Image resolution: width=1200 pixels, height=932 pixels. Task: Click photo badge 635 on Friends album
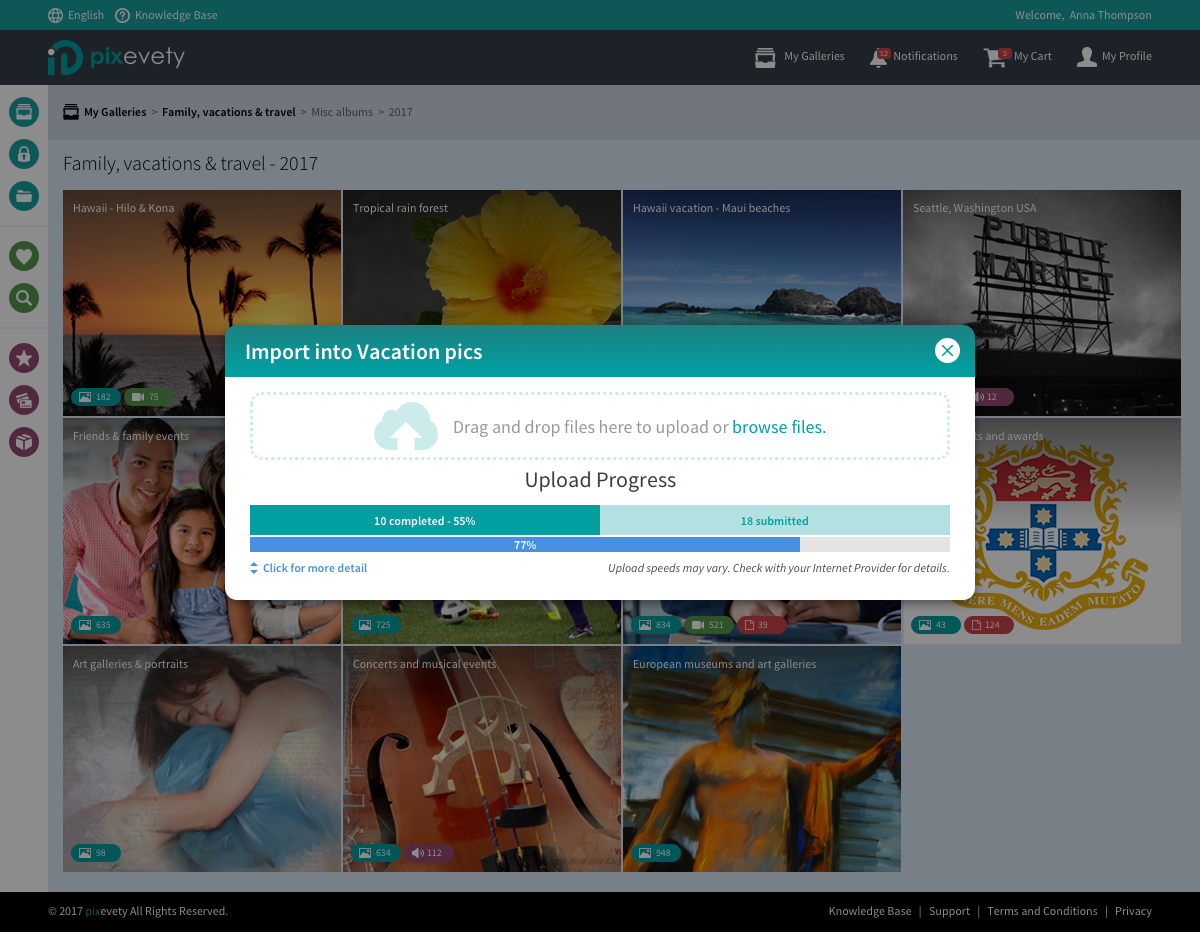[x=96, y=625]
